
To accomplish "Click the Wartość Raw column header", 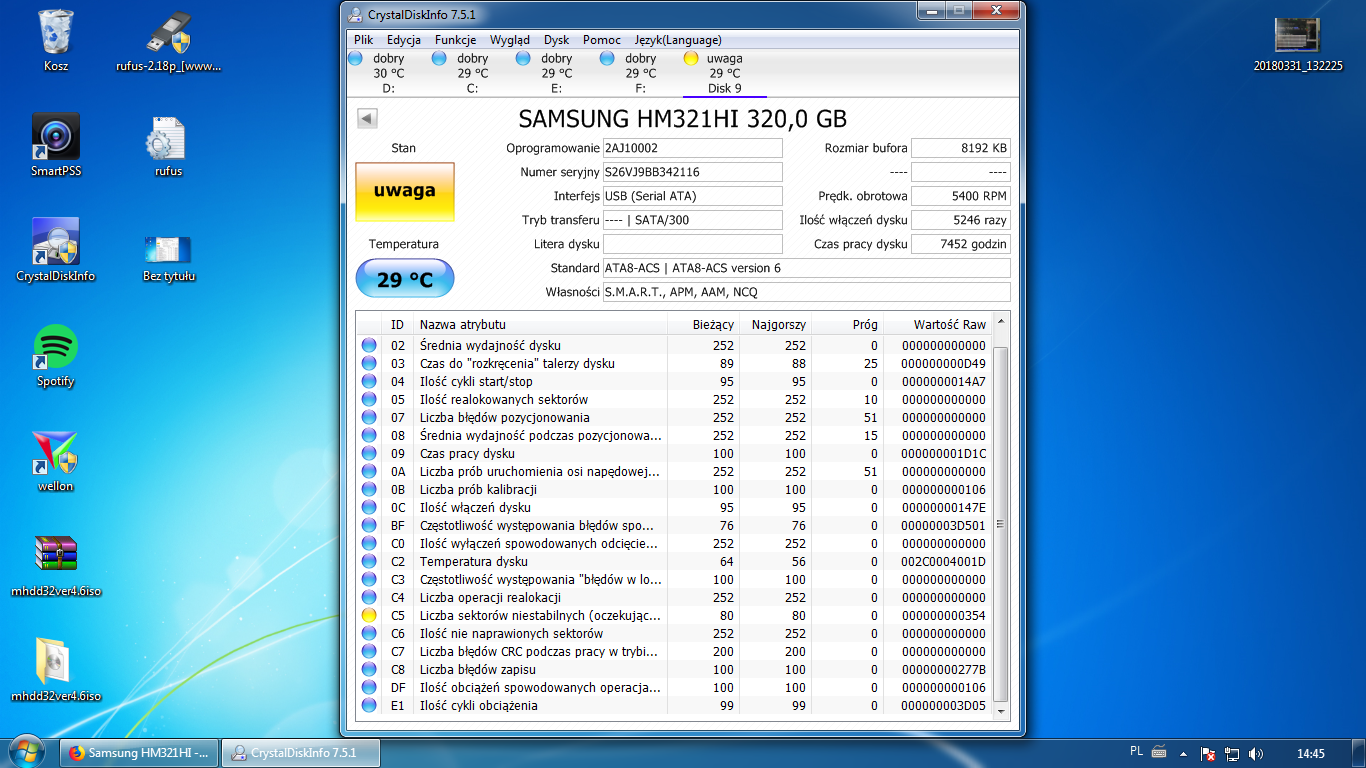I will 937,325.
